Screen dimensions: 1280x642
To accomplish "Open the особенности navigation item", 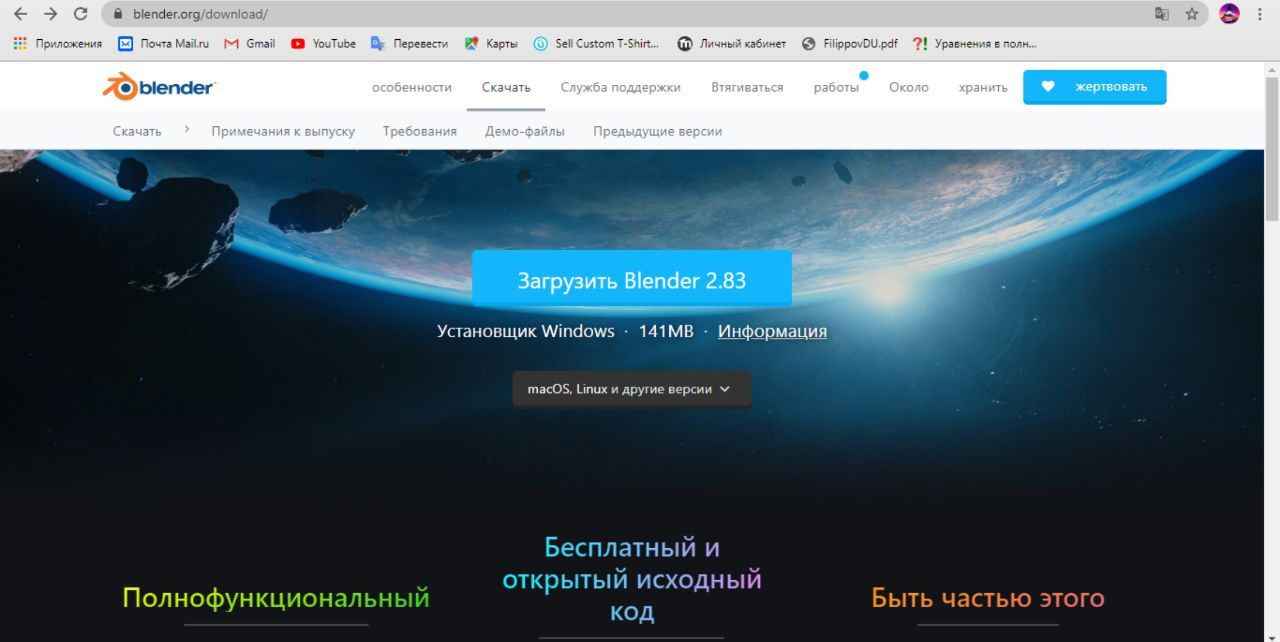I will pos(412,87).
